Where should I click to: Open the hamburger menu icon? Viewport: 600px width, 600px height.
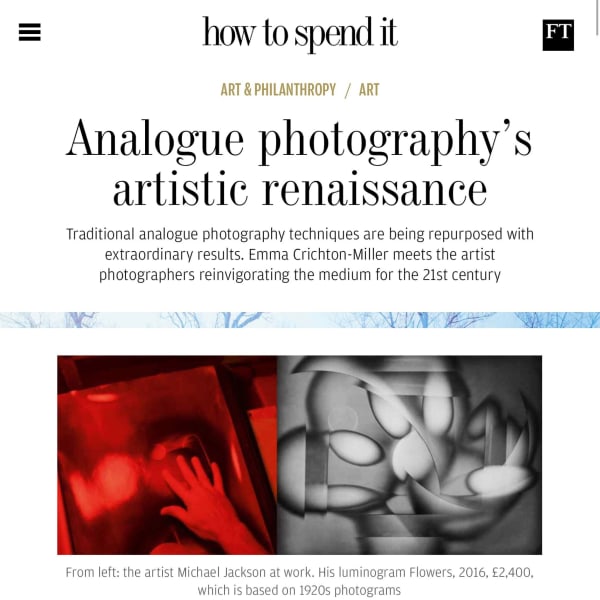(29, 32)
